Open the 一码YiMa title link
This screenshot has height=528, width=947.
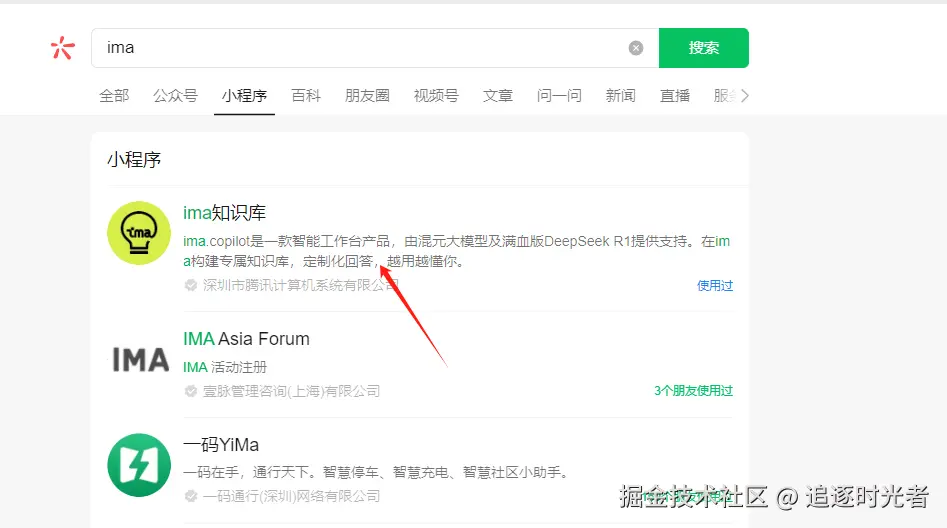pyautogui.click(x=221, y=445)
